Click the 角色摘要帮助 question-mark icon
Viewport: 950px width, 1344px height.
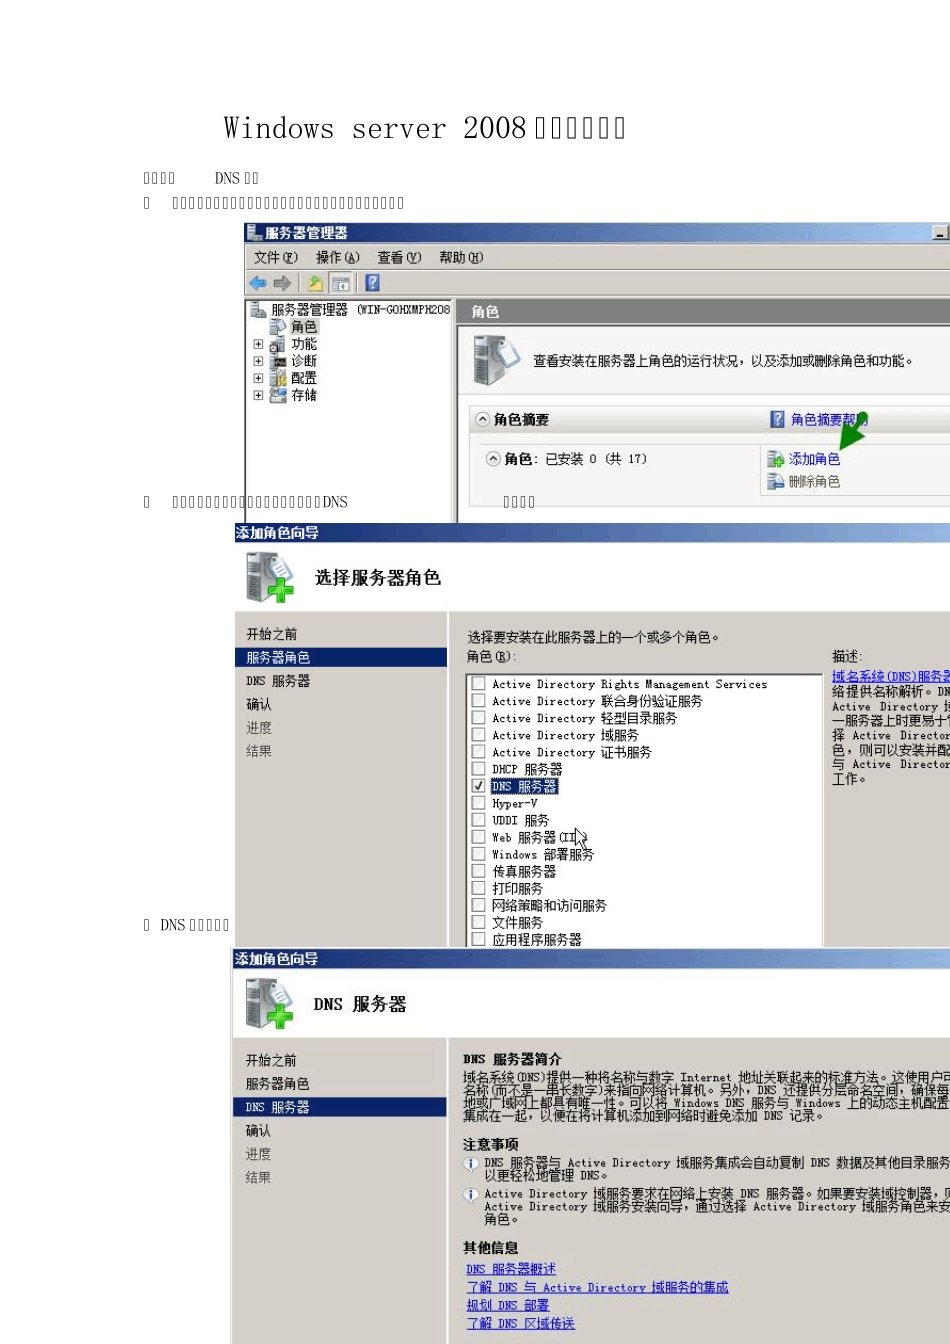[x=777, y=419]
